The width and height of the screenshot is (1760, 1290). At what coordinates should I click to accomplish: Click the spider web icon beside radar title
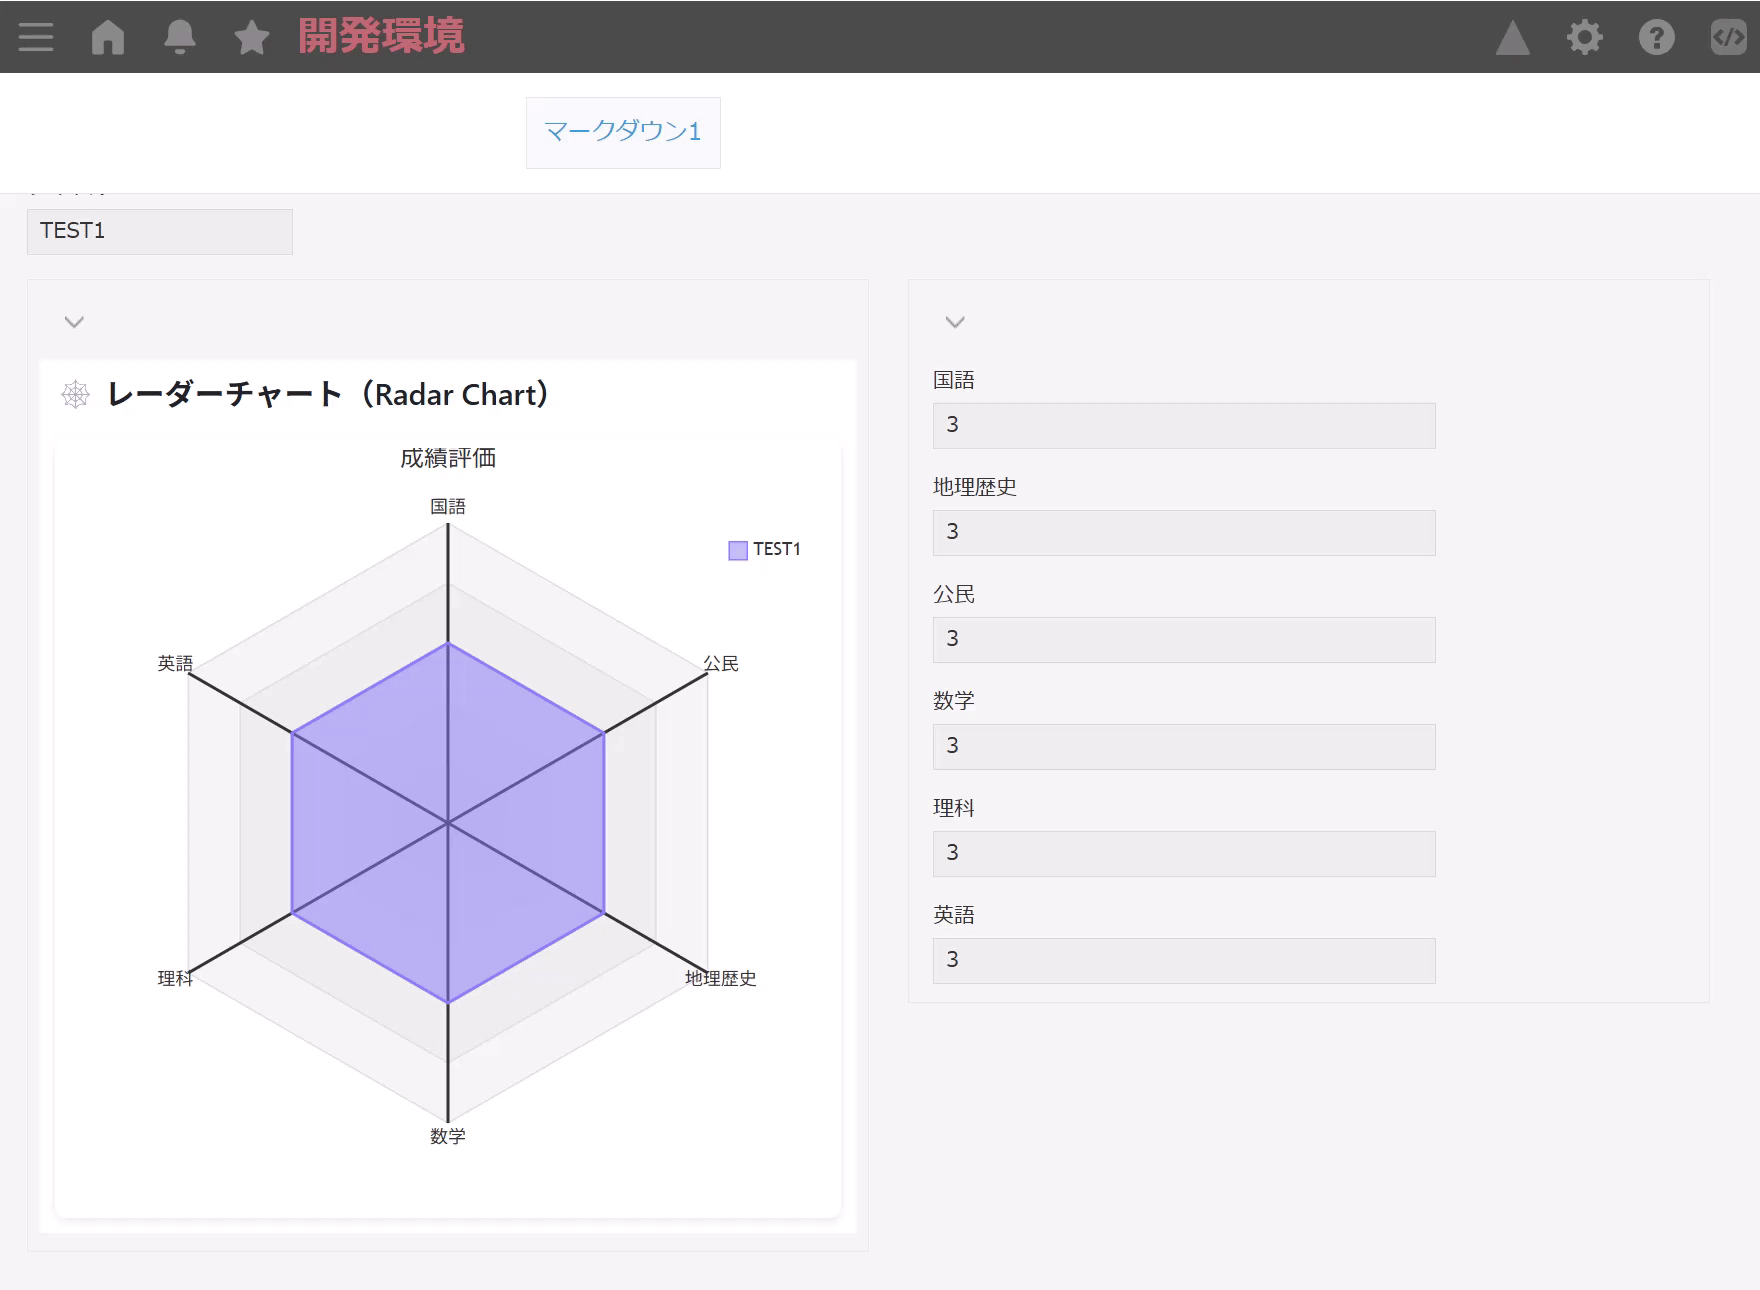pos(76,395)
